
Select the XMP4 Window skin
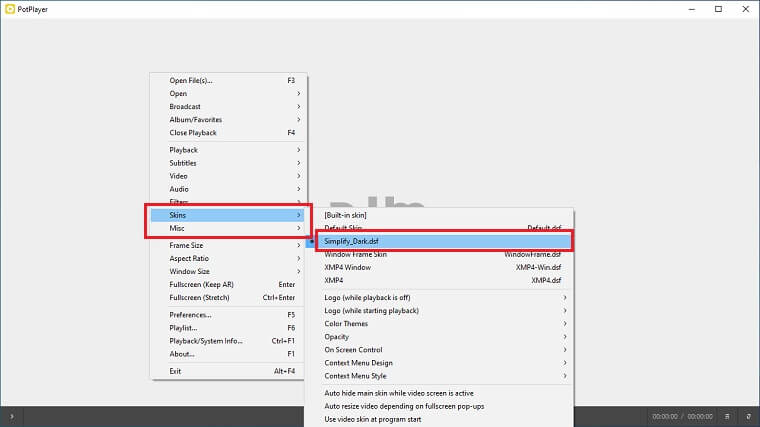[439, 268]
